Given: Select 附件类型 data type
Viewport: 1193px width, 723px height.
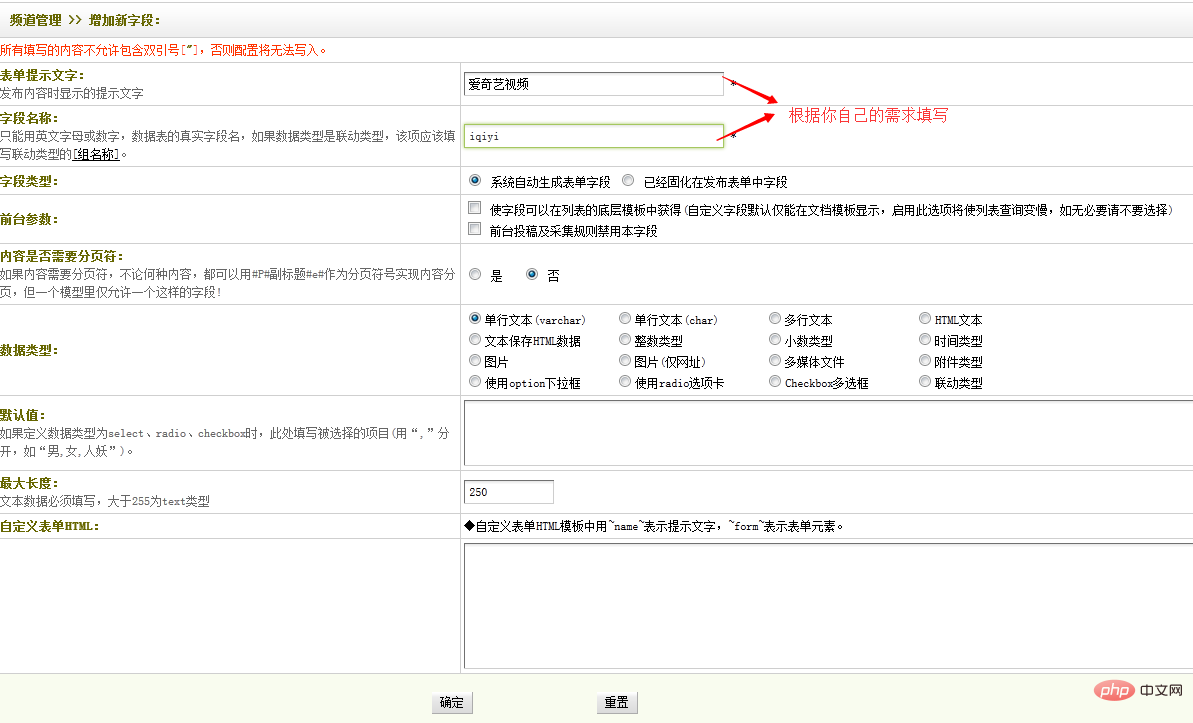Looking at the screenshot, I should (x=924, y=361).
